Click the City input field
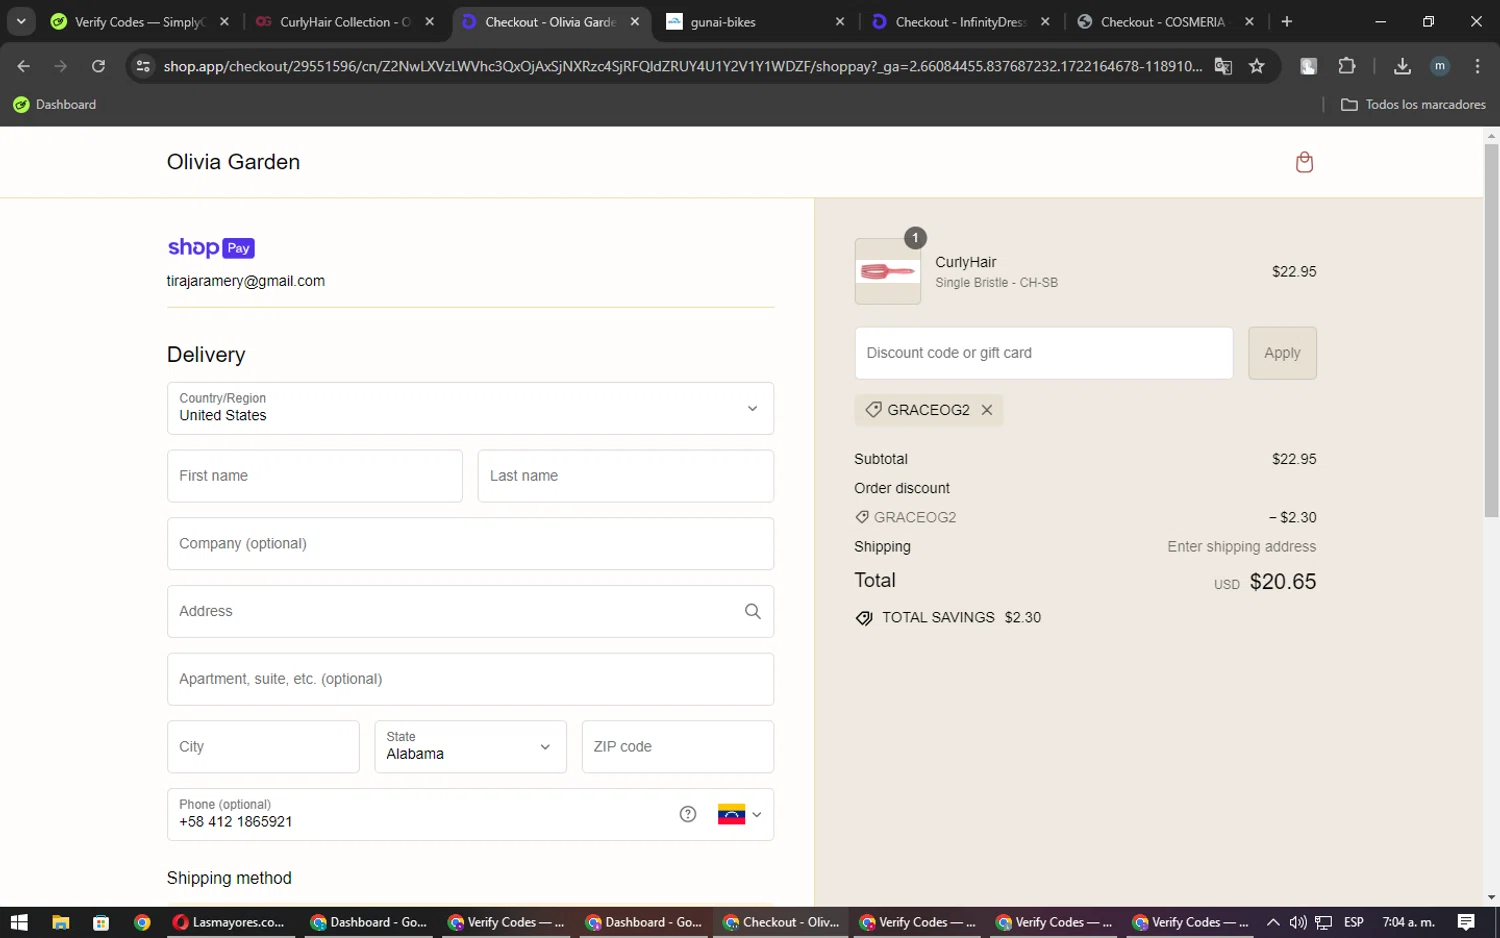The height and width of the screenshot is (938, 1500). coord(263,747)
